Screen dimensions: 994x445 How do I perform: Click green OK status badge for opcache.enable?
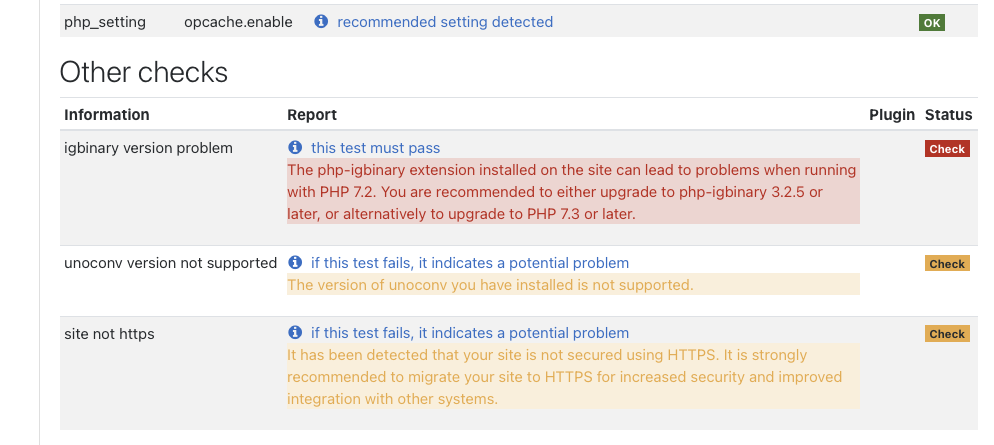tap(932, 23)
